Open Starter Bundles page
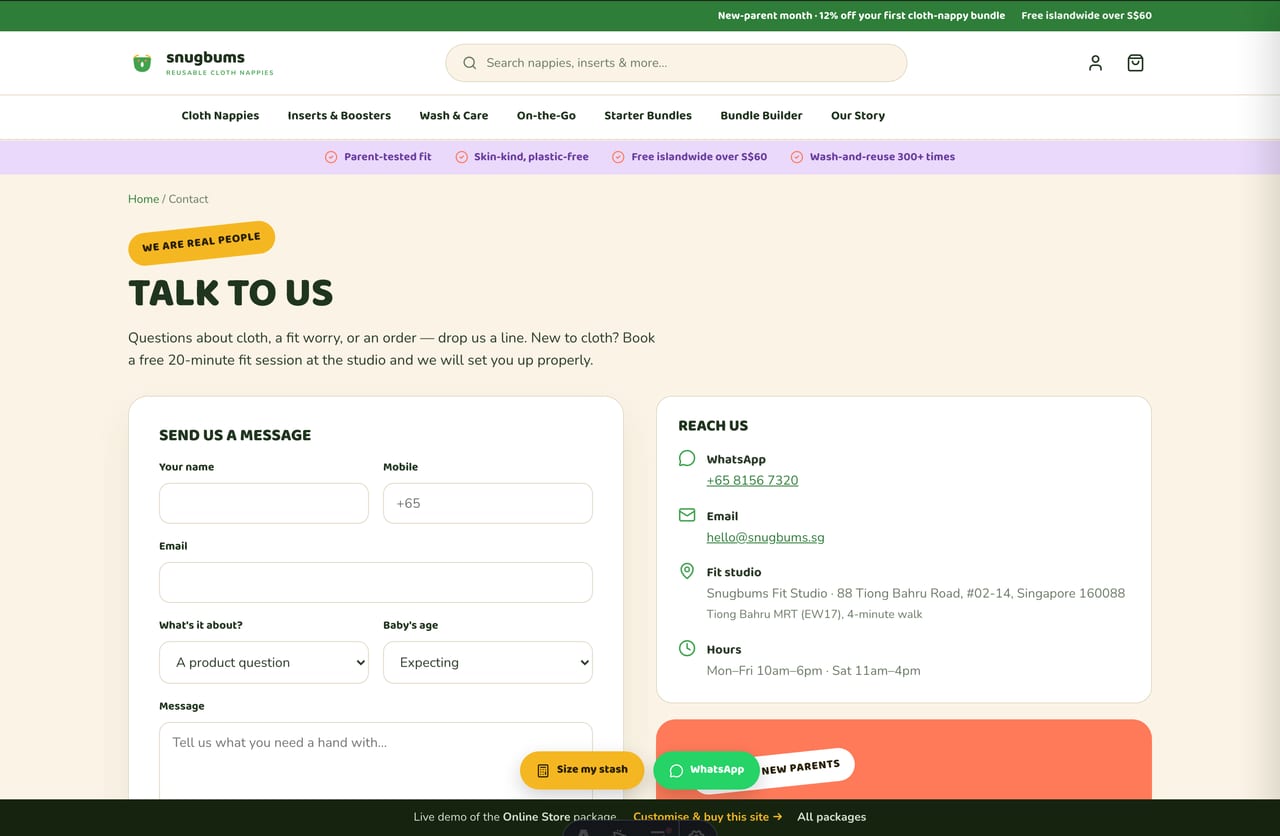The image size is (1280, 836). pyautogui.click(x=648, y=116)
